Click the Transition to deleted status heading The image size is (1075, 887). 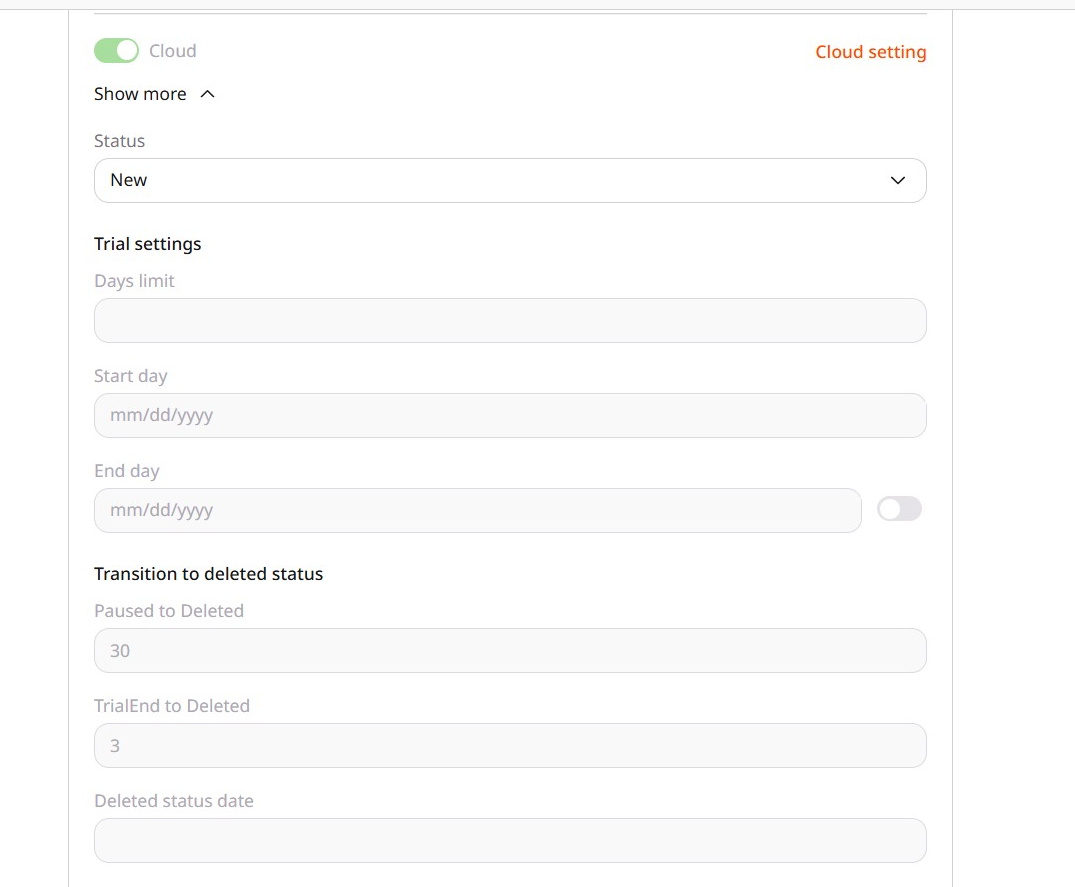[x=208, y=574]
